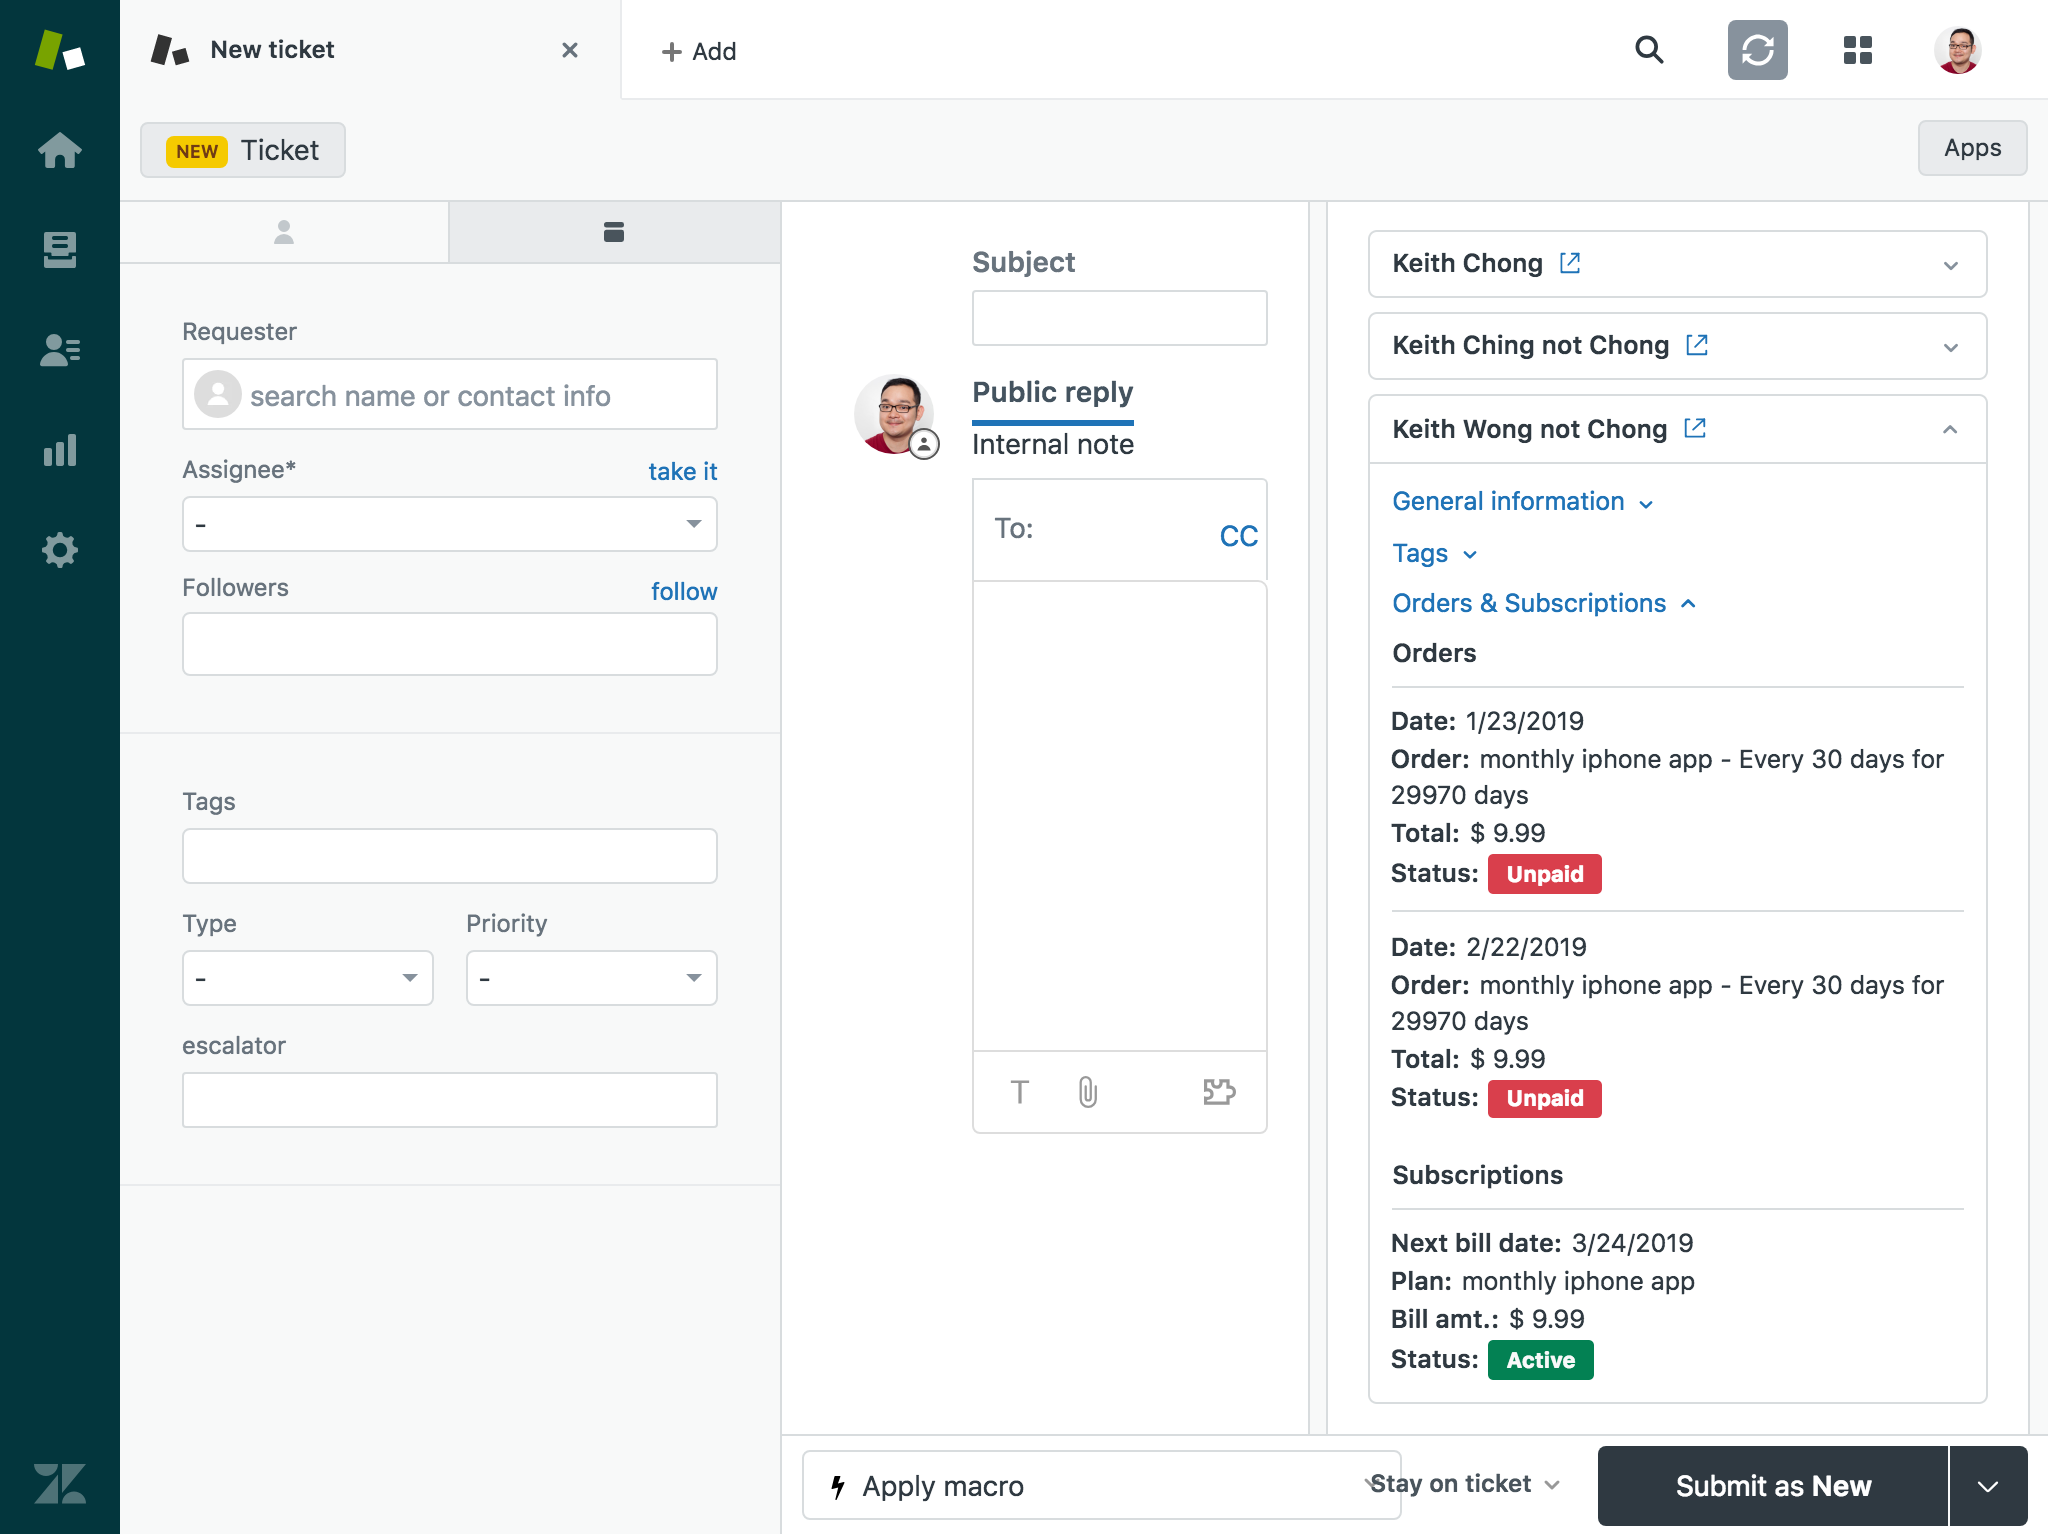Click the 'take it' link

click(x=682, y=471)
